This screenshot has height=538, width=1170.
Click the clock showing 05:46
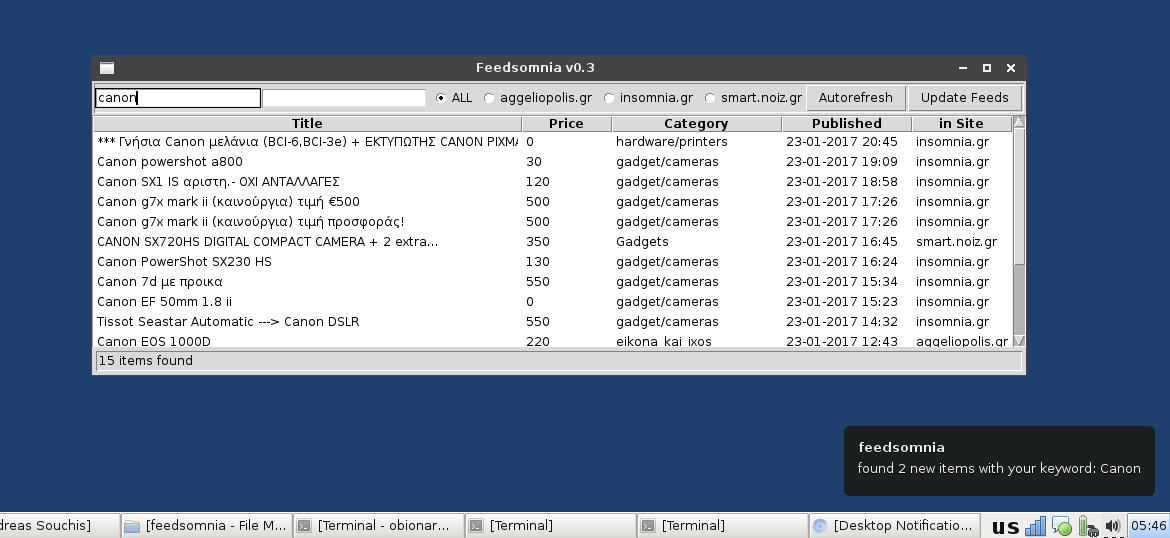pos(1148,525)
